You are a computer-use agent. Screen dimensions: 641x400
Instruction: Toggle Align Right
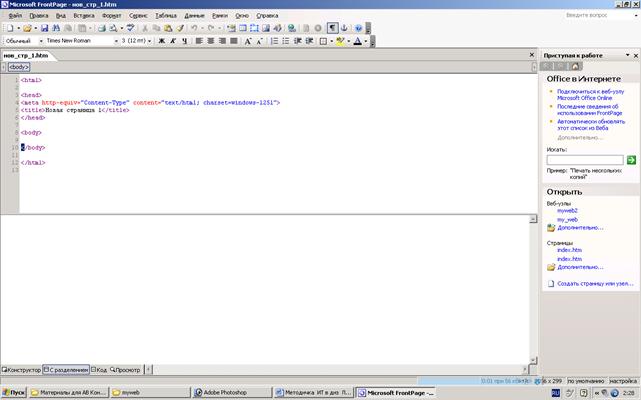point(222,41)
